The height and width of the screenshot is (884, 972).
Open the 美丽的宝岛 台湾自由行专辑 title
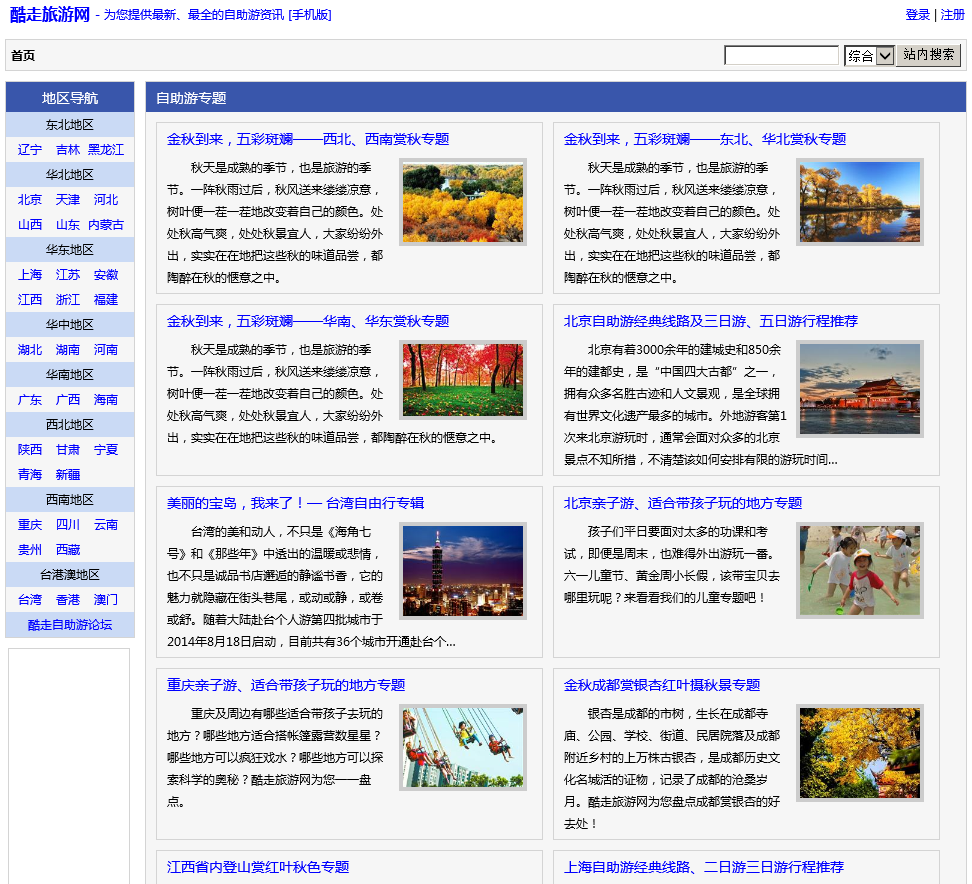[x=295, y=503]
